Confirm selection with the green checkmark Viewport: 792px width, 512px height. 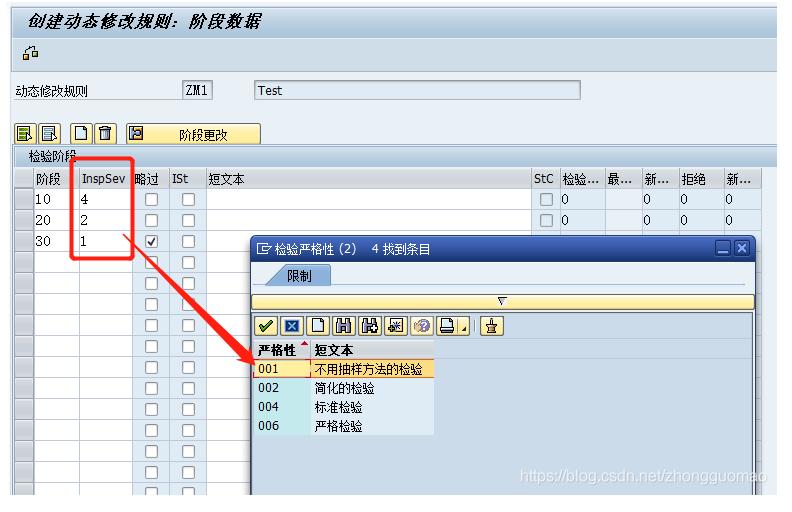click(266, 326)
